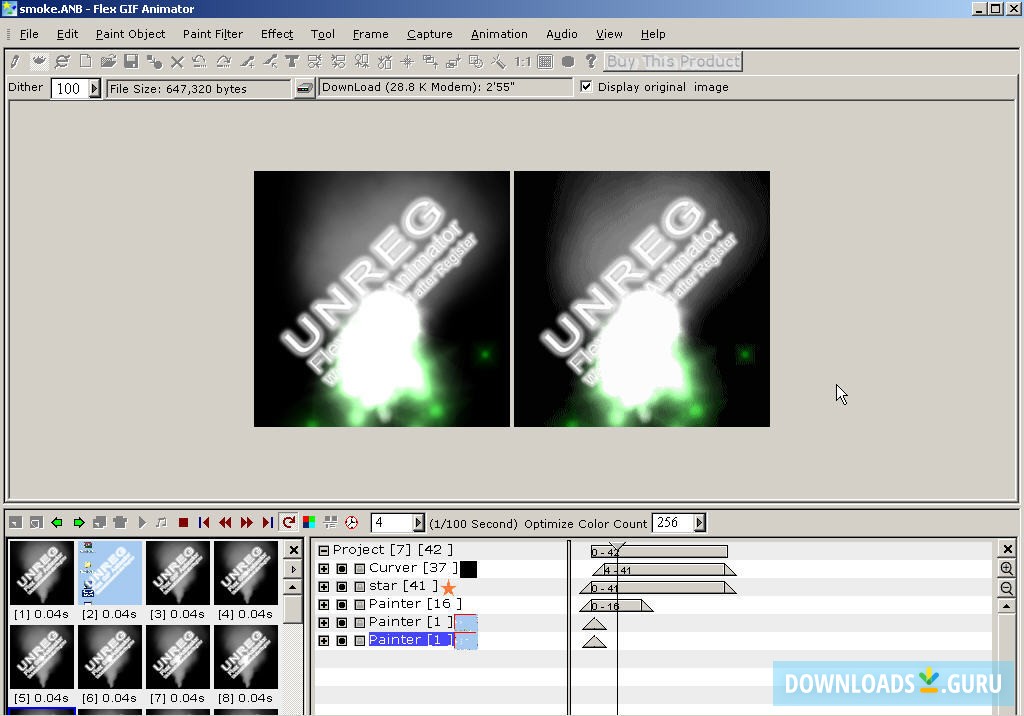Click the 0 - 16 Painter timeline bar
The width and height of the screenshot is (1024, 716).
coord(616,606)
